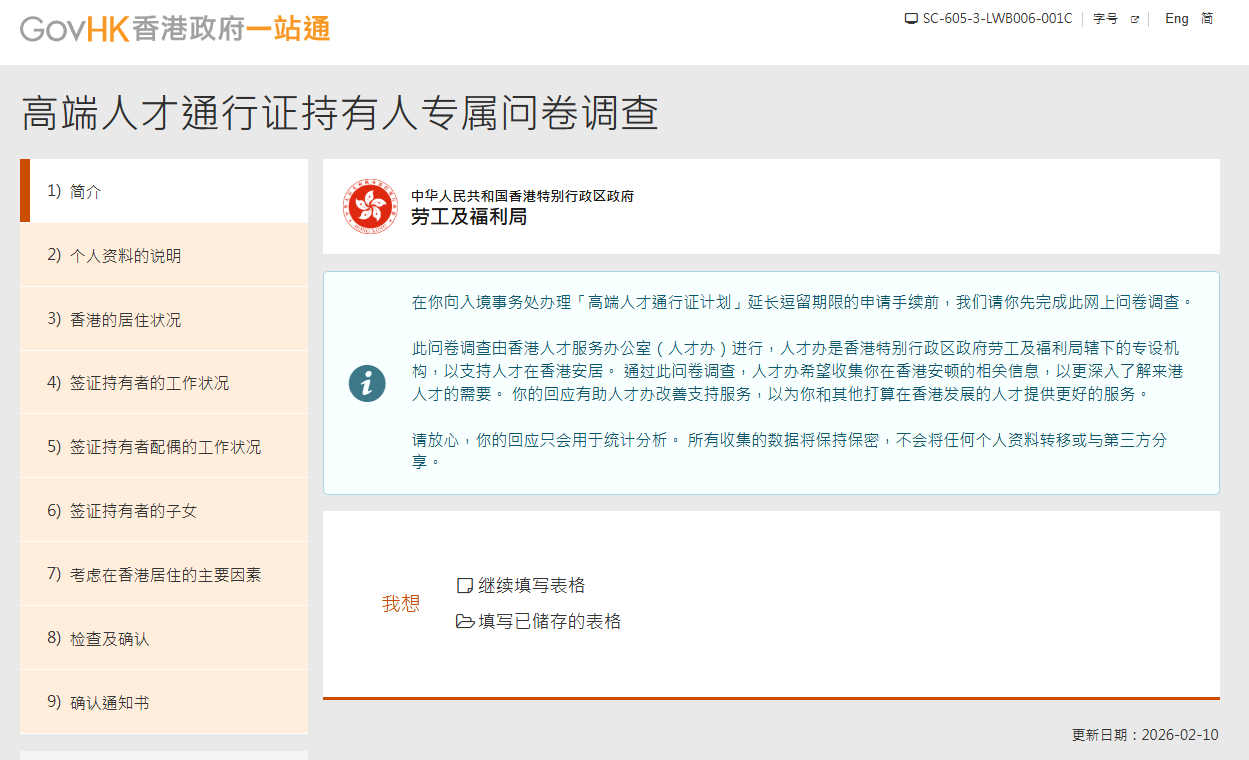Go to step 6 签证持有者的子女
The image size is (1249, 760).
(x=163, y=509)
